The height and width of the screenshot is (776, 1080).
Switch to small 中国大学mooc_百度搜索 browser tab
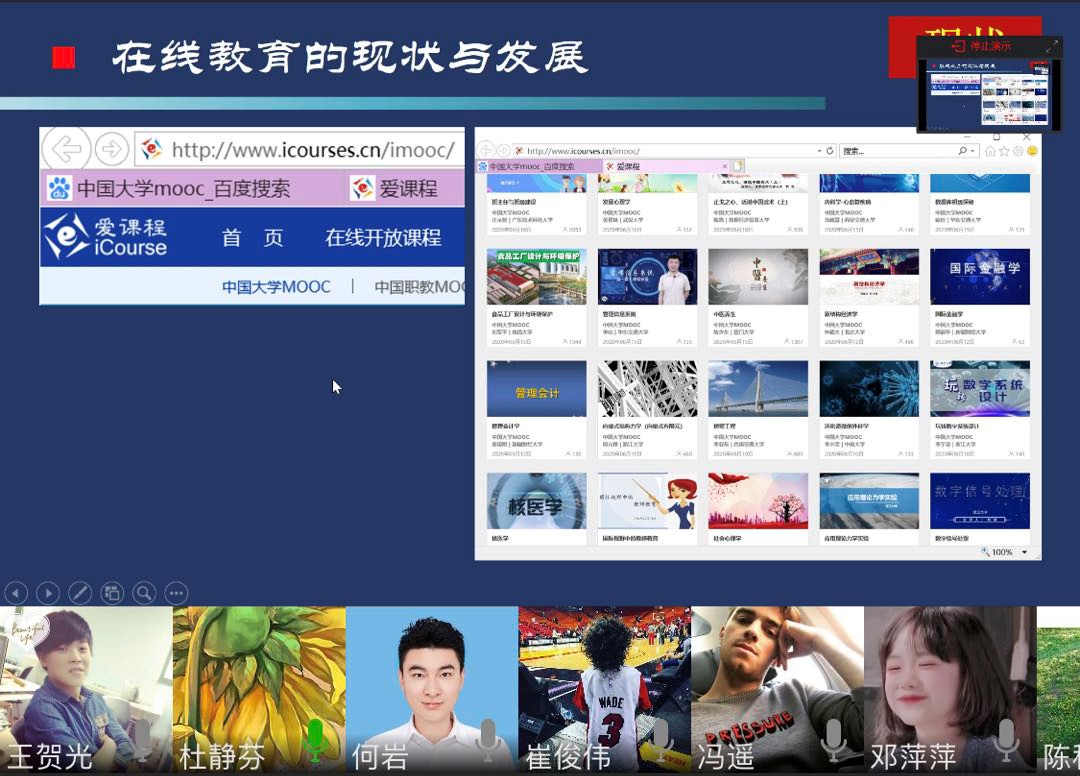coord(539,167)
